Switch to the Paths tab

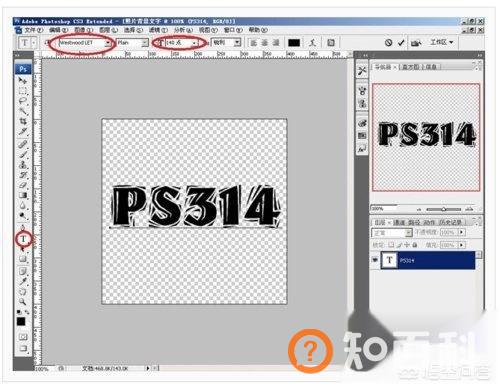[414, 222]
